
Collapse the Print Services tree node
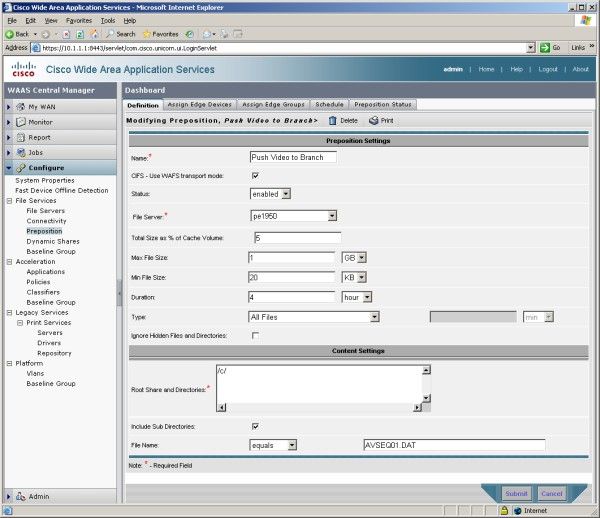20,323
